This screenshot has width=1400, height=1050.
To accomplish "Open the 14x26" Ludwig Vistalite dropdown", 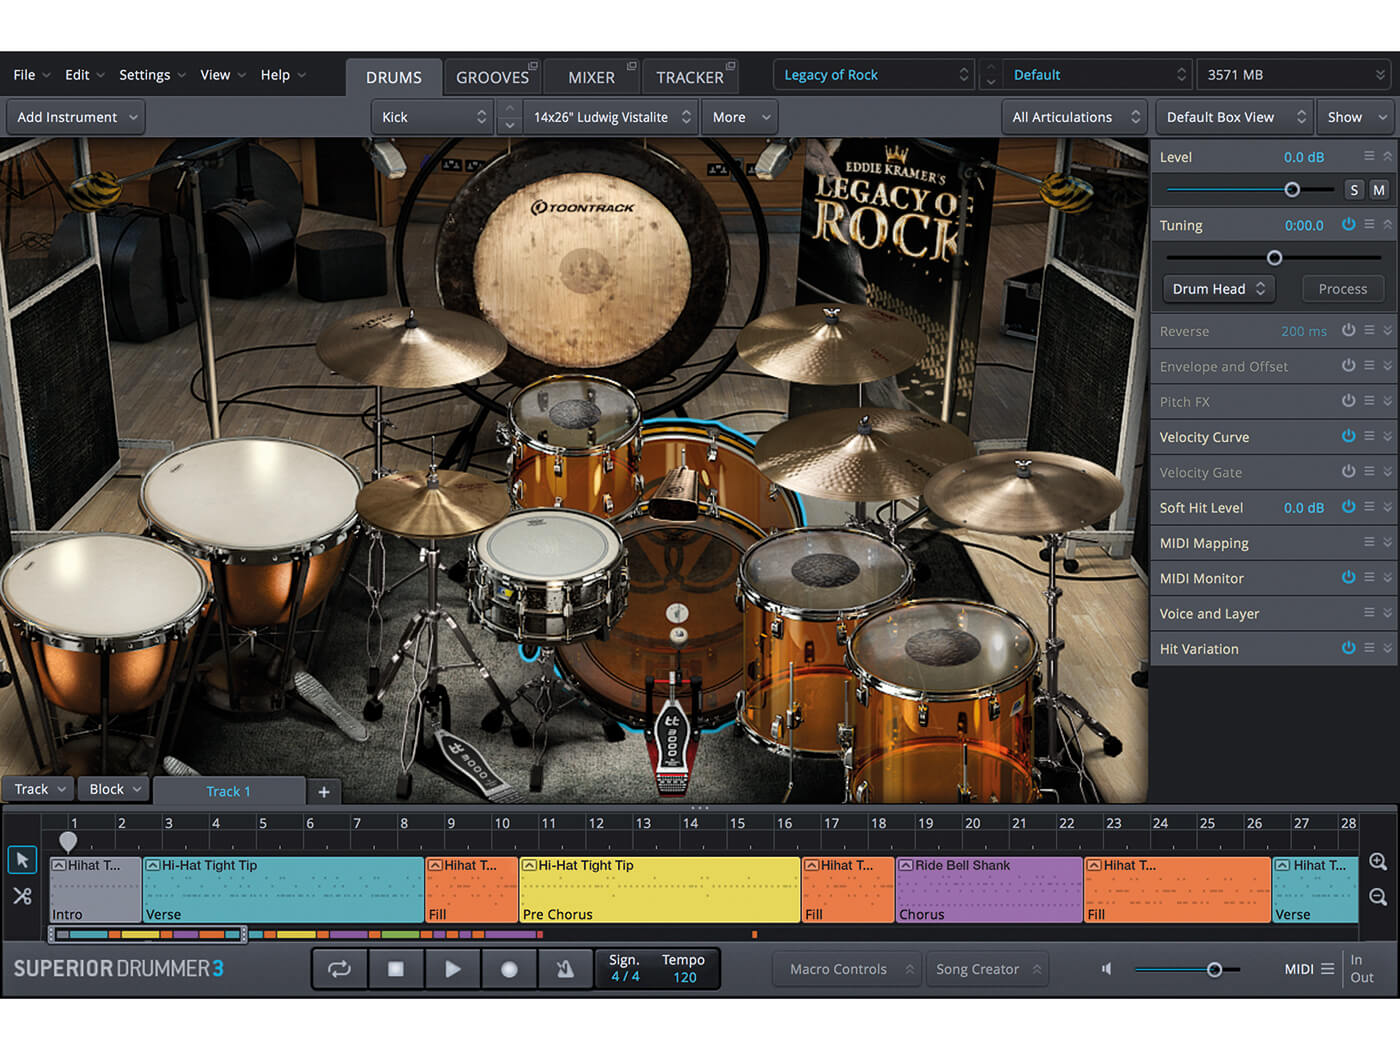I will click(611, 117).
